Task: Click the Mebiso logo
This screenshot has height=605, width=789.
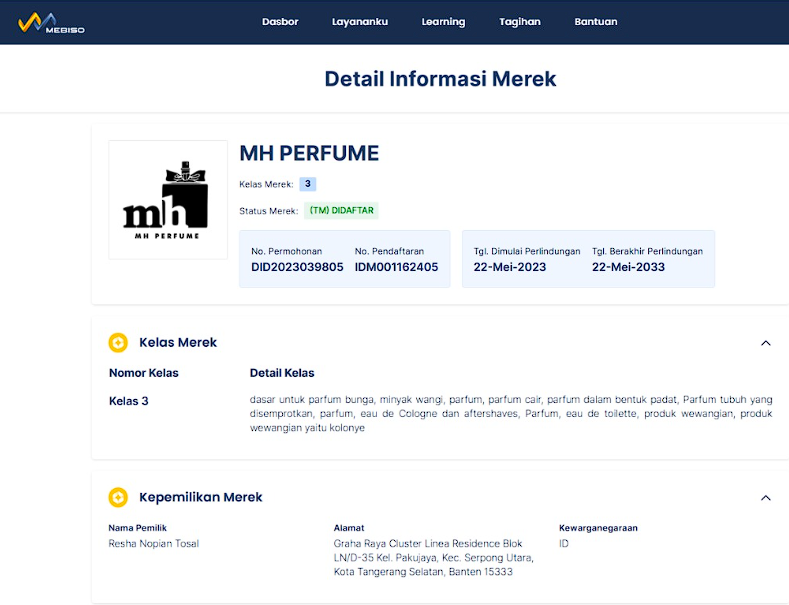Action: point(51,23)
